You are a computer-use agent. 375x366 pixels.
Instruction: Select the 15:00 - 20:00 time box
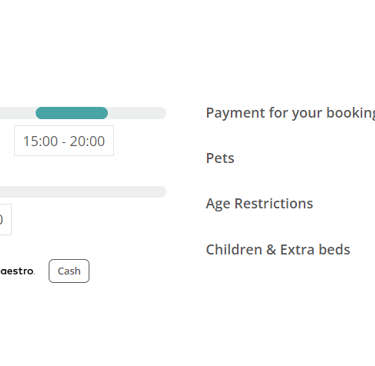(x=64, y=141)
